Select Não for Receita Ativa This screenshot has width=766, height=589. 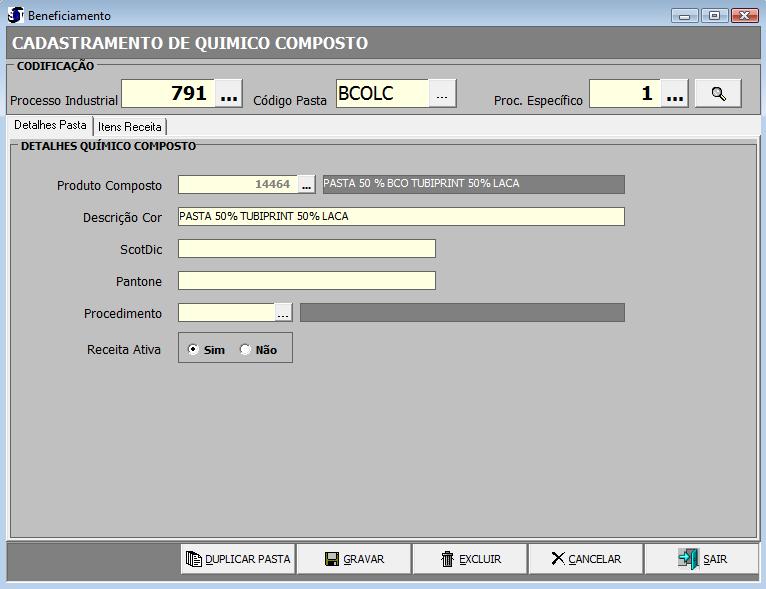click(246, 350)
